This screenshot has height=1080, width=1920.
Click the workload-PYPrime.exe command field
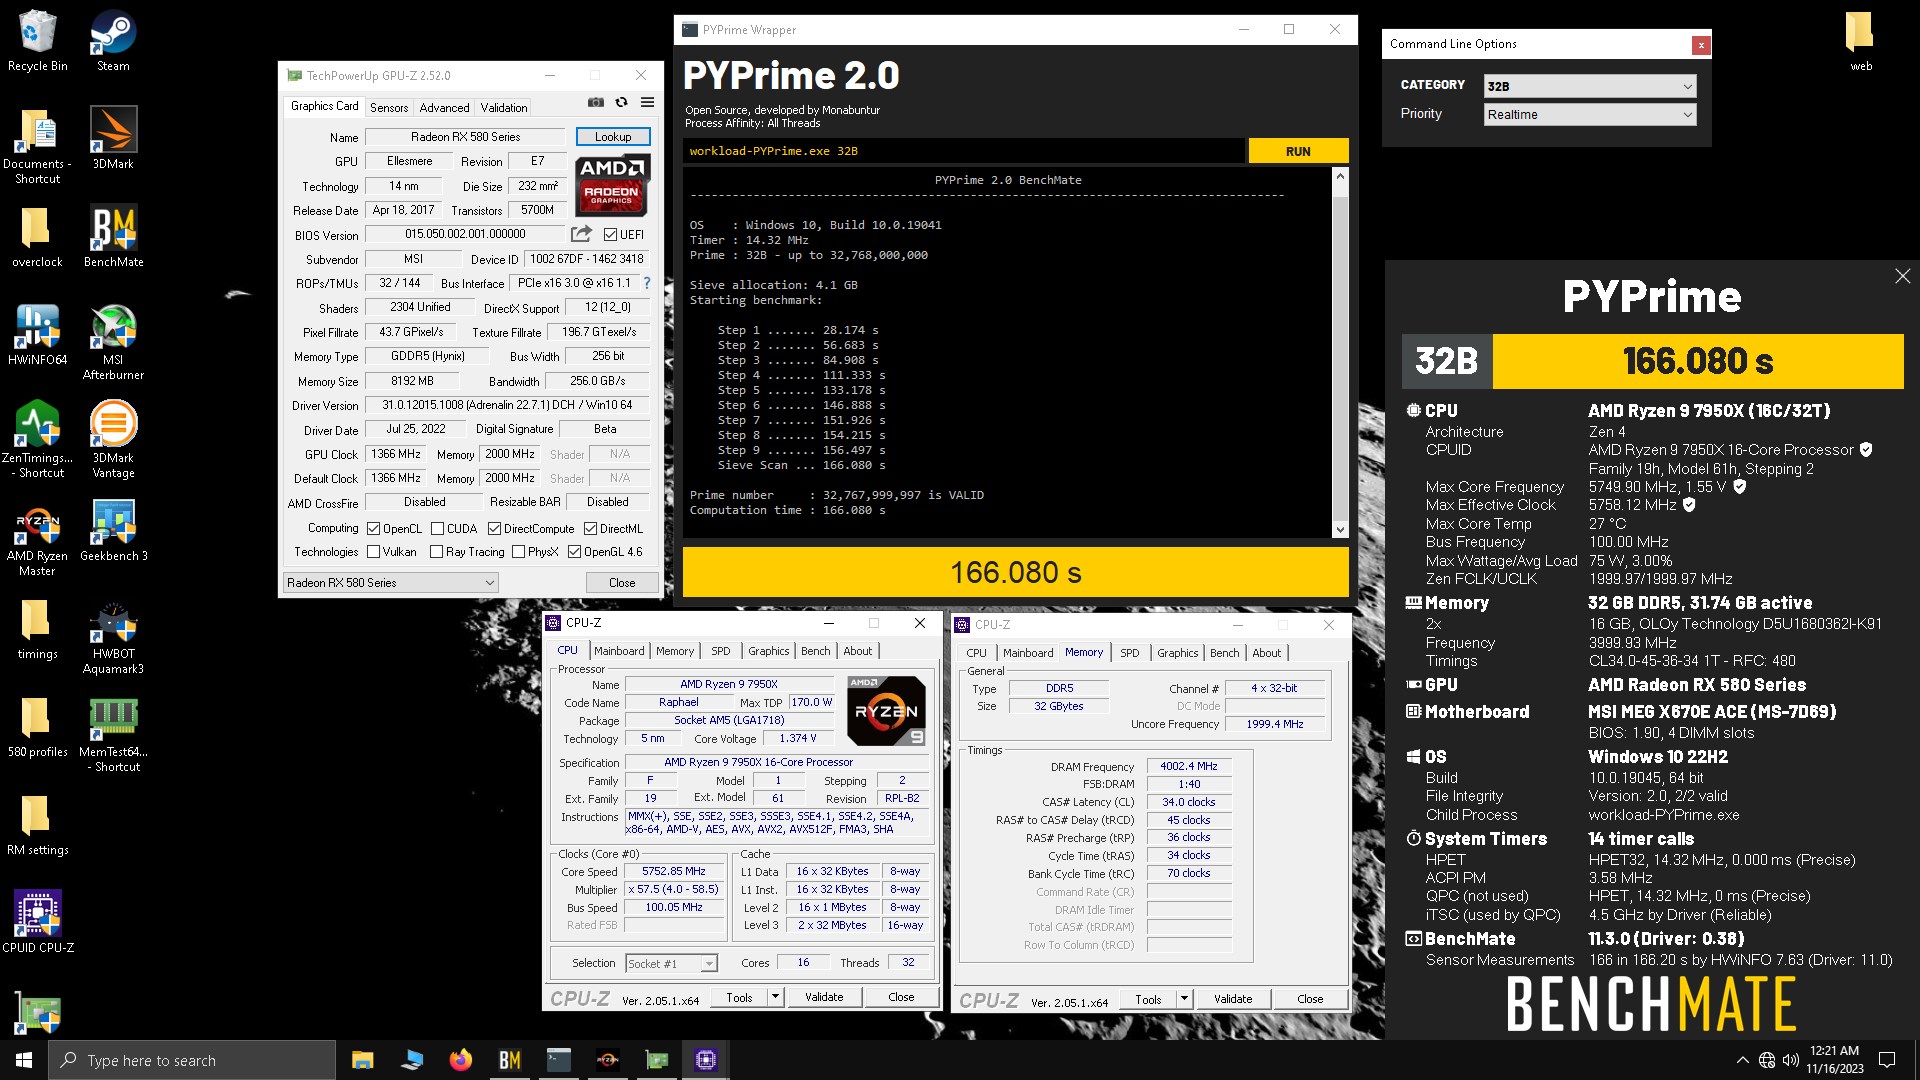[964, 151]
